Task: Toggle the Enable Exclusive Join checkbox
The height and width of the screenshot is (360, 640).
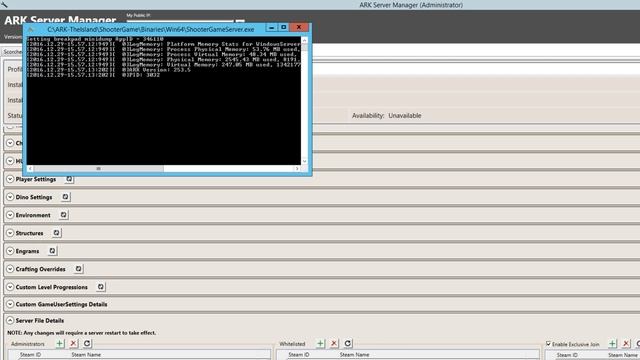Action: [548, 344]
